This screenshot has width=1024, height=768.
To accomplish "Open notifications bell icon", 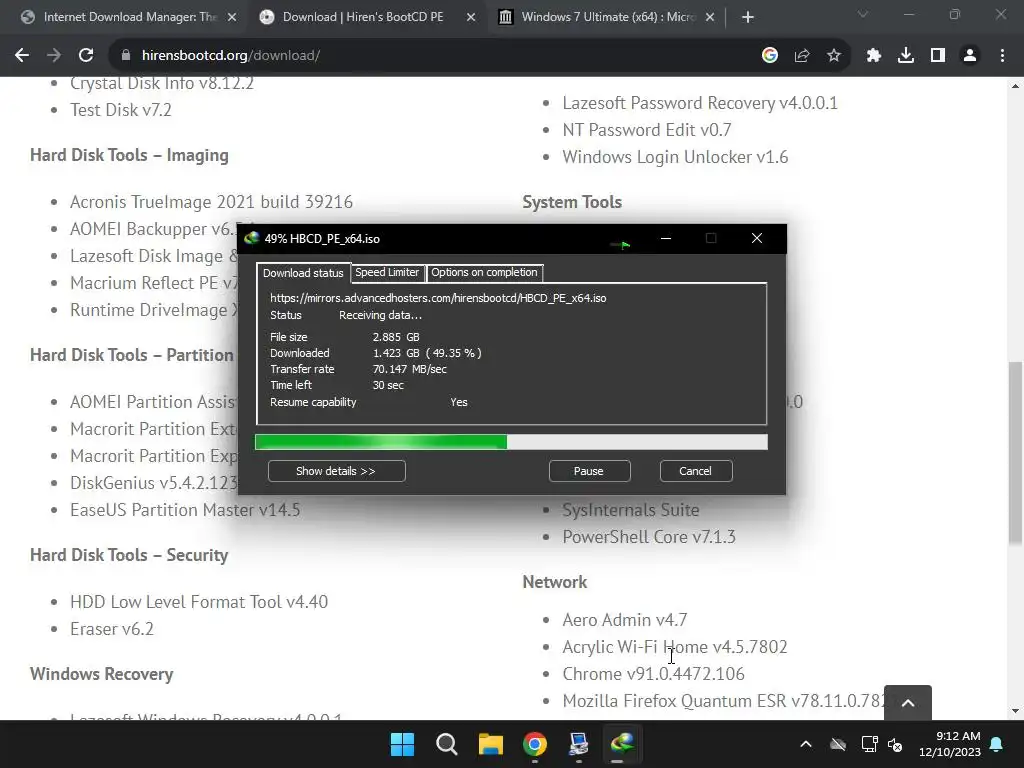I will 997,744.
